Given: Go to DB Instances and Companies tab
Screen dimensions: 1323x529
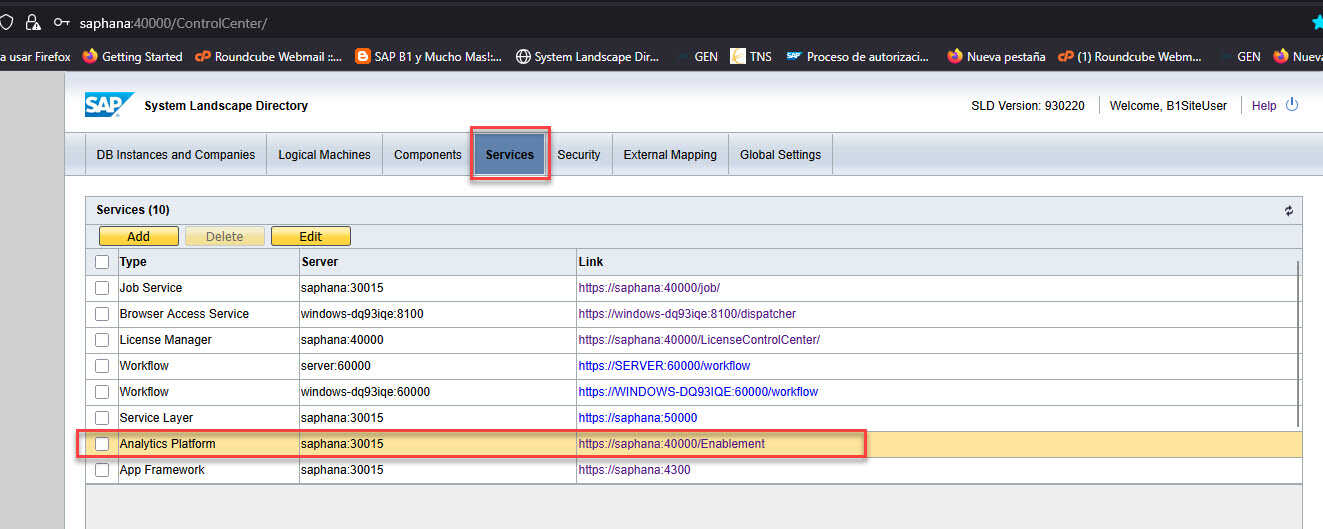Looking at the screenshot, I should click(176, 155).
